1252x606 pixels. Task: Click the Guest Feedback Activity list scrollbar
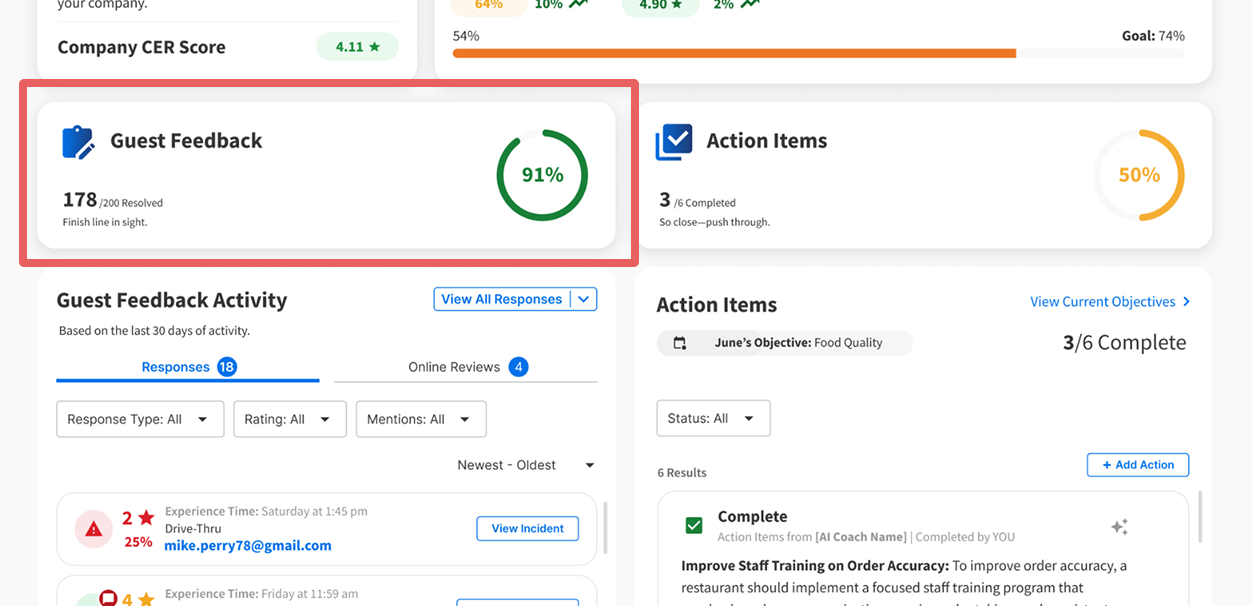tap(606, 530)
